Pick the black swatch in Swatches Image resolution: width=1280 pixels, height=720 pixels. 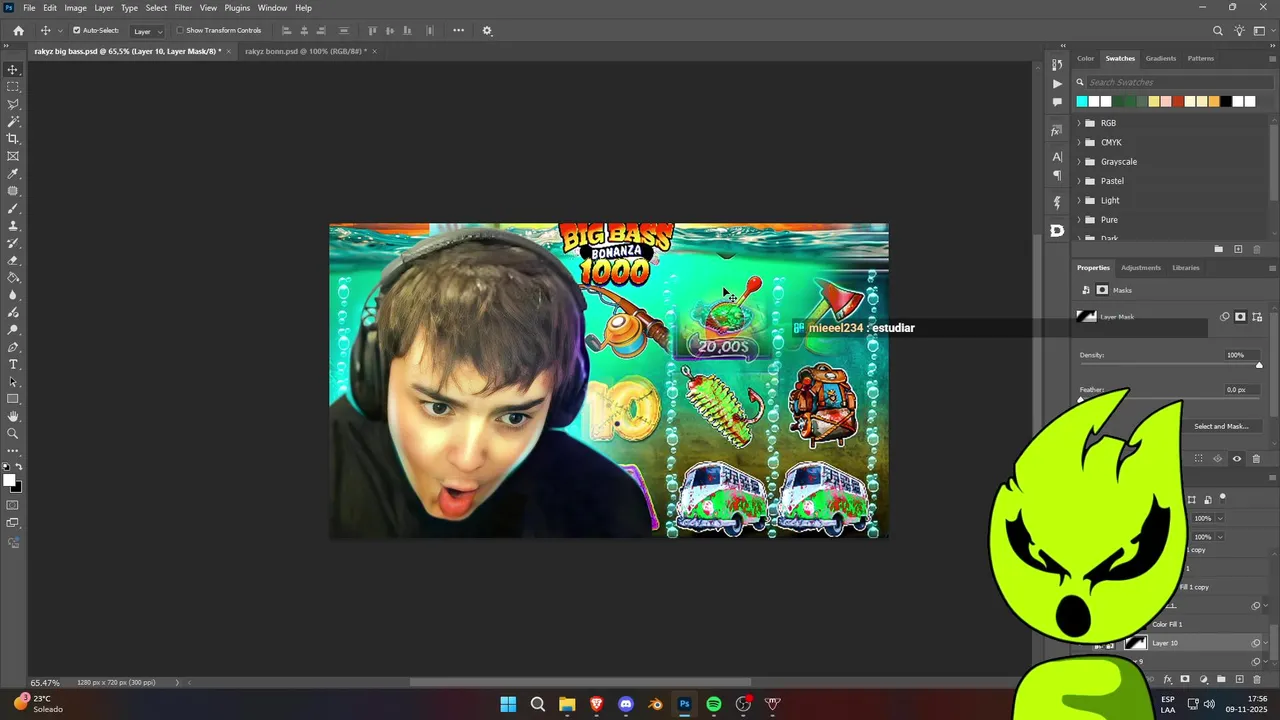(1226, 101)
